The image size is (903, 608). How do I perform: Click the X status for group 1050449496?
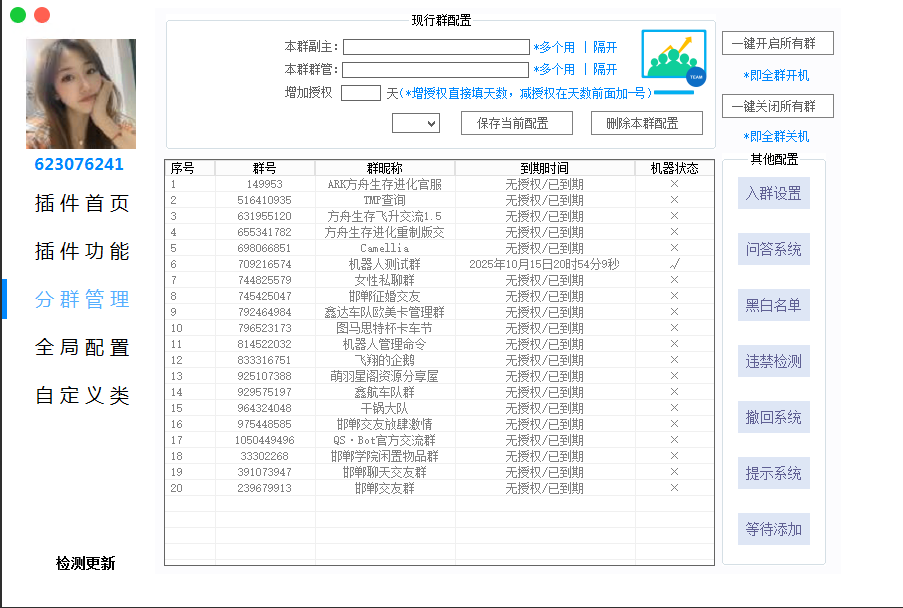click(x=674, y=440)
